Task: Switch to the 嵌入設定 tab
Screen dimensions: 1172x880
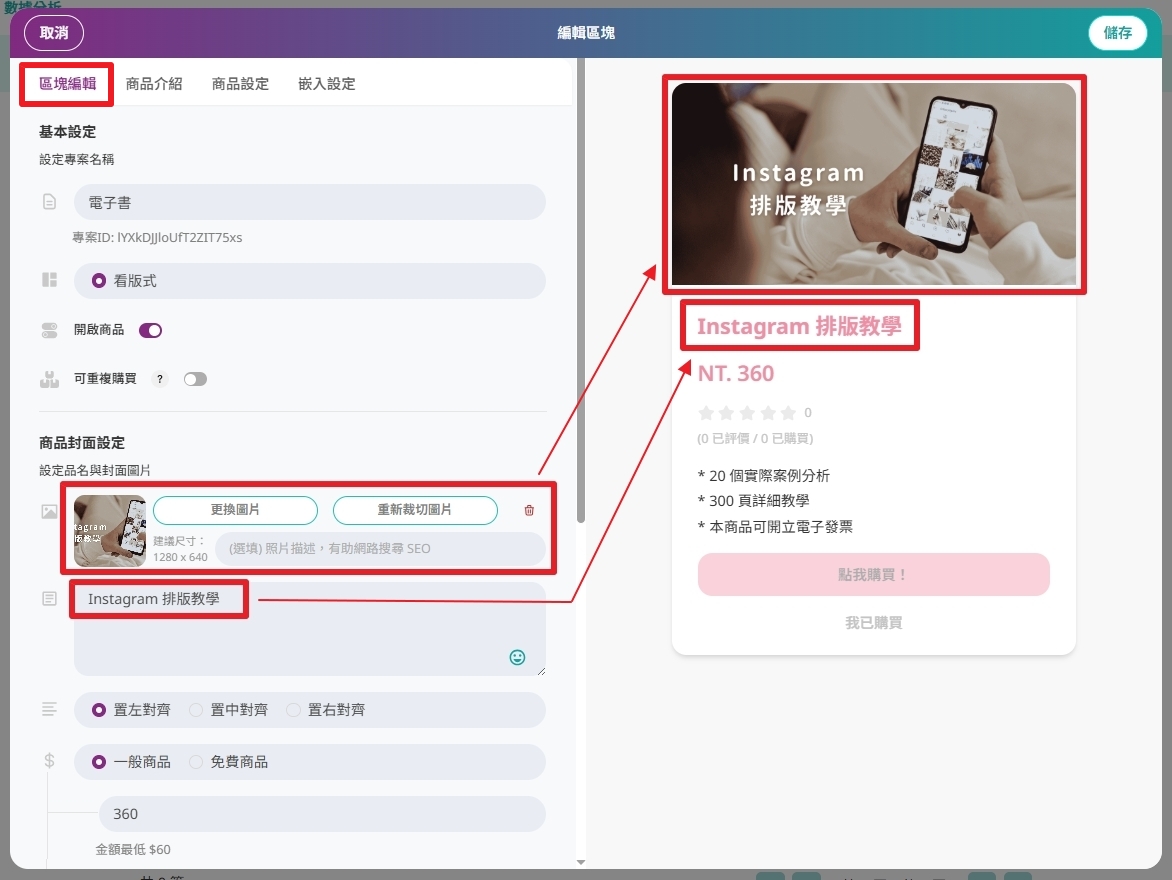Action: point(327,84)
